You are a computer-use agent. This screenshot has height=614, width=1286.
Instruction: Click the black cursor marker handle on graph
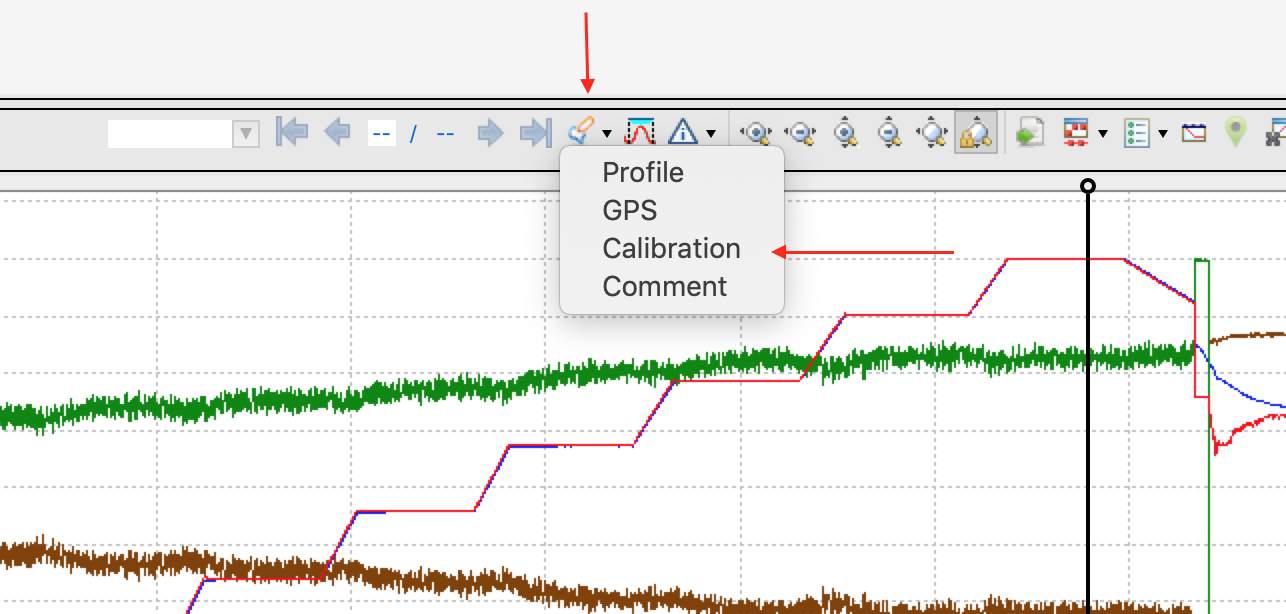(x=1088, y=185)
